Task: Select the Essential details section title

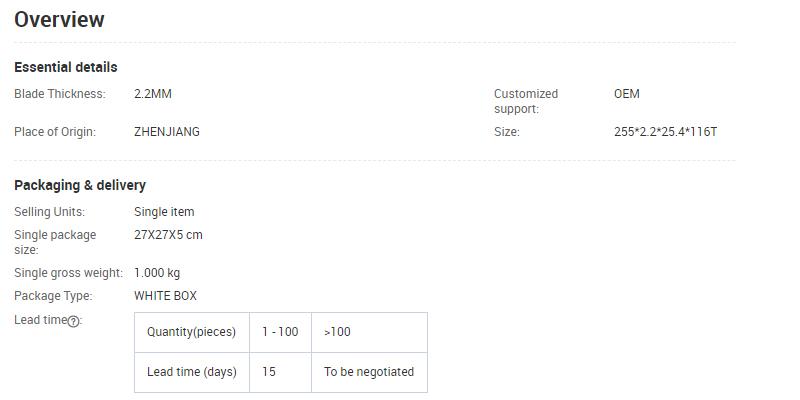Action: (x=66, y=67)
